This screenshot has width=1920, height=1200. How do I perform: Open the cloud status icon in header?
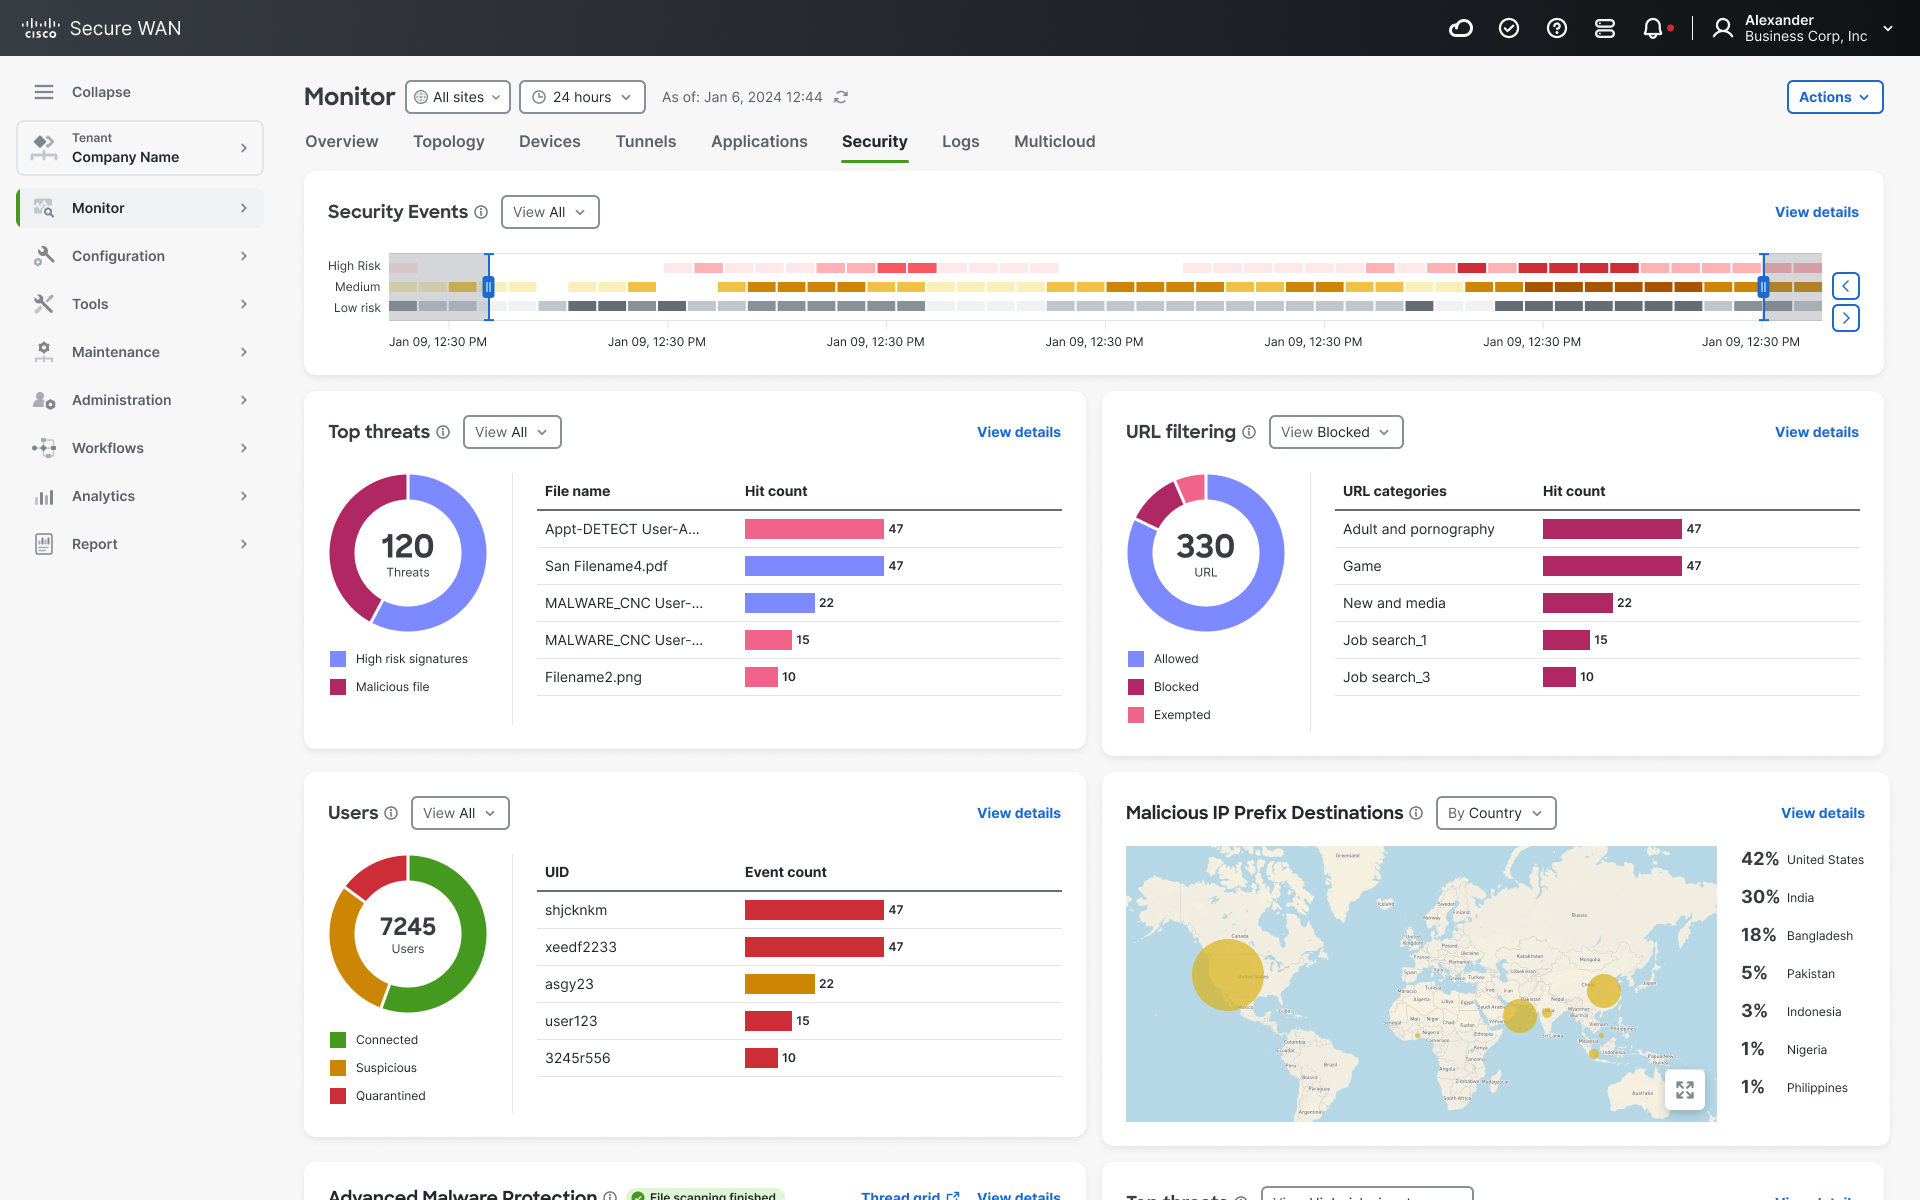pos(1461,28)
